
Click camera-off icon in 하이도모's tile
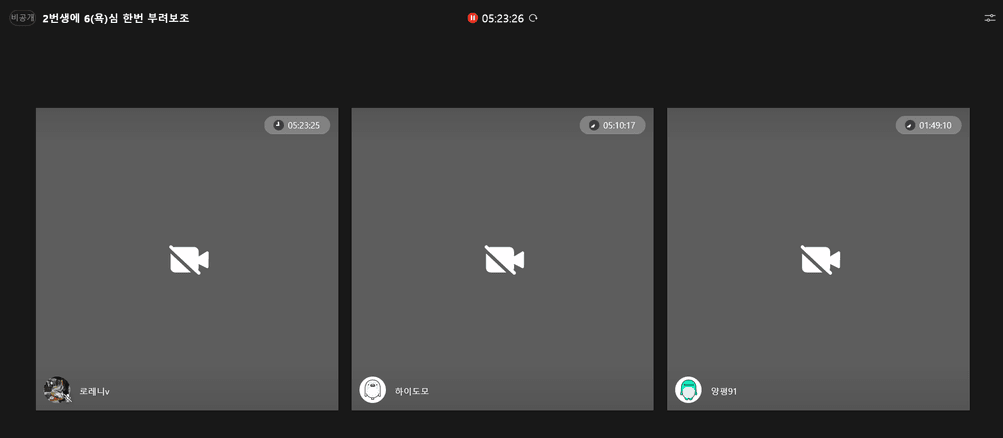tap(505, 260)
